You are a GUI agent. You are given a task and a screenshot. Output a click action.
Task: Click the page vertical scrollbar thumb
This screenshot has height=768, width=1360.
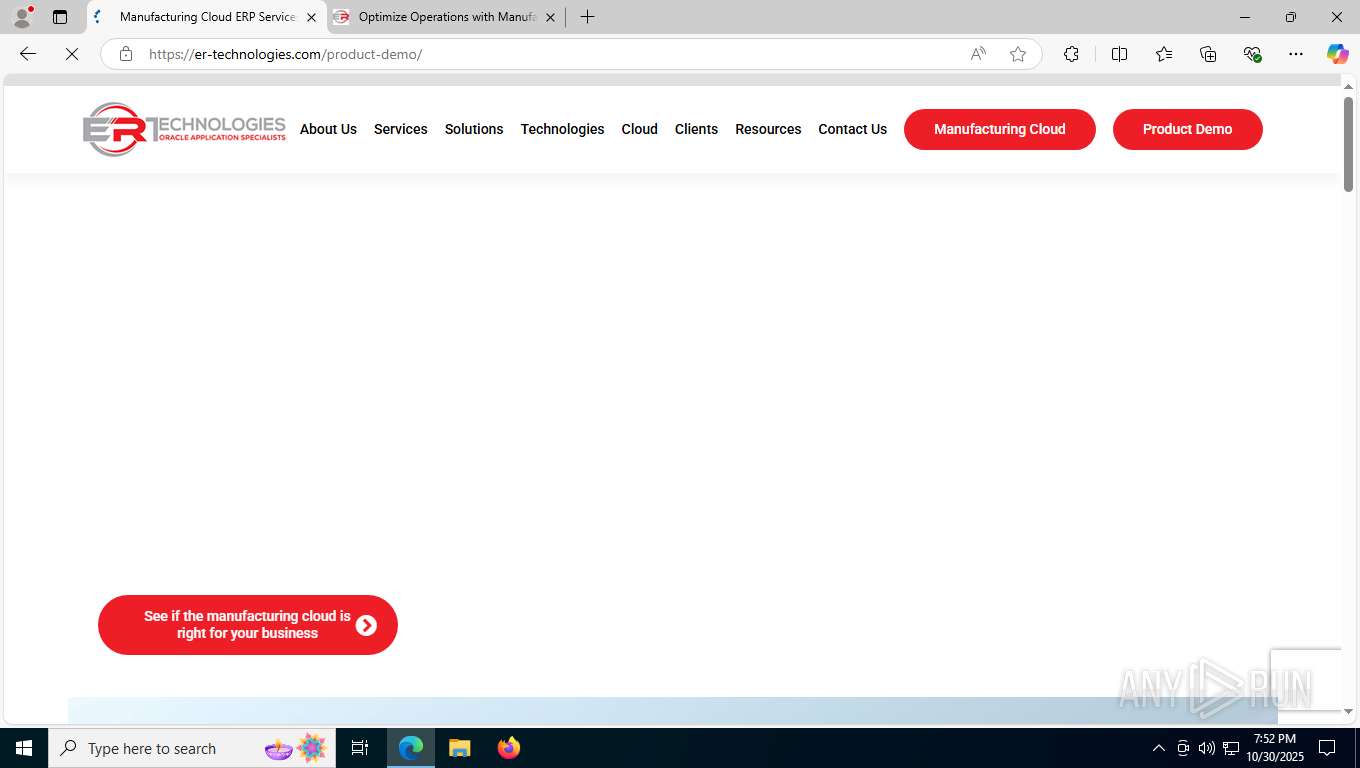[1348, 144]
